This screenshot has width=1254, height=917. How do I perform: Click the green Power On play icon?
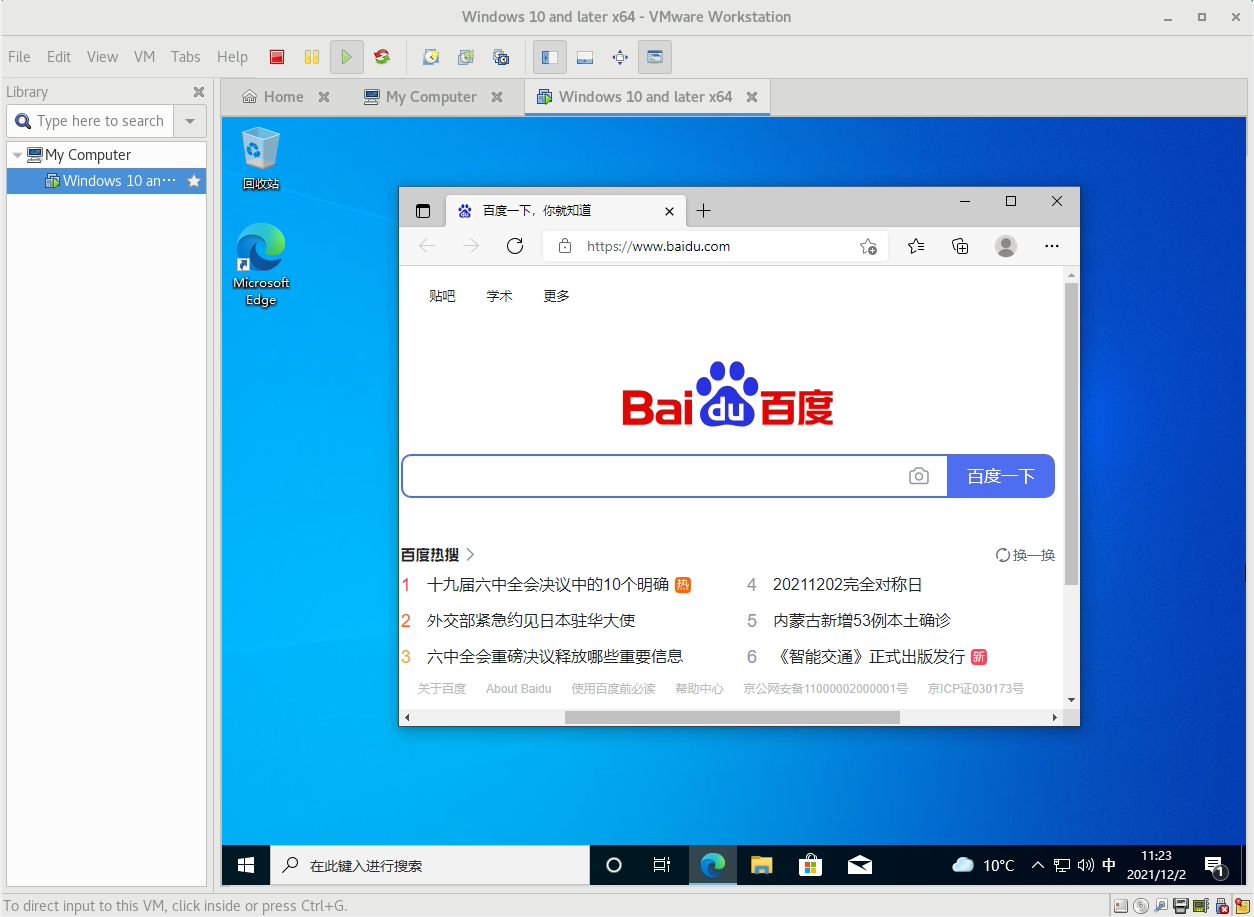(x=346, y=57)
